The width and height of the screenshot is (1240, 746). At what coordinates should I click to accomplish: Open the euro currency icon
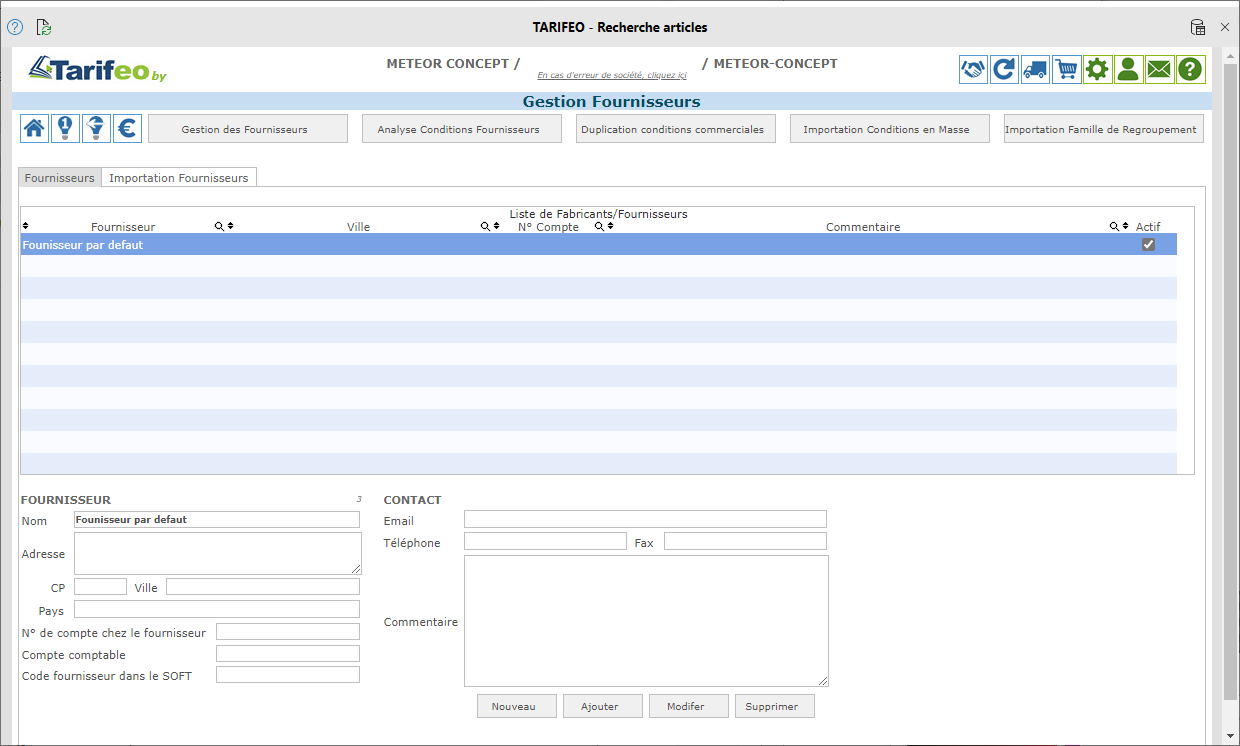(127, 128)
